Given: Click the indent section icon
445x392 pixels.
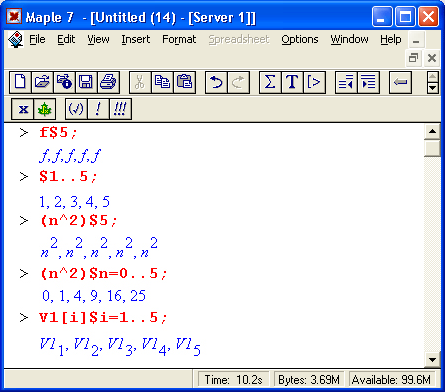Looking at the screenshot, I should pos(368,82).
